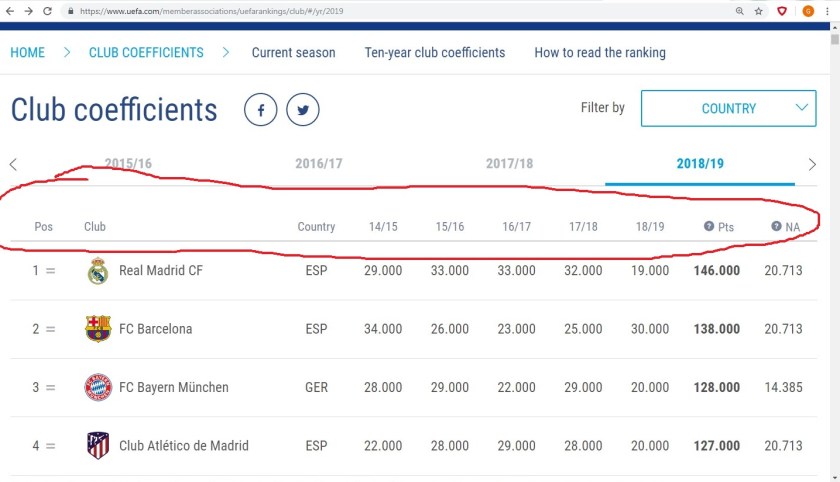The height and width of the screenshot is (482, 840).
Task: Bookmark this page with the star icon
Action: 759,11
